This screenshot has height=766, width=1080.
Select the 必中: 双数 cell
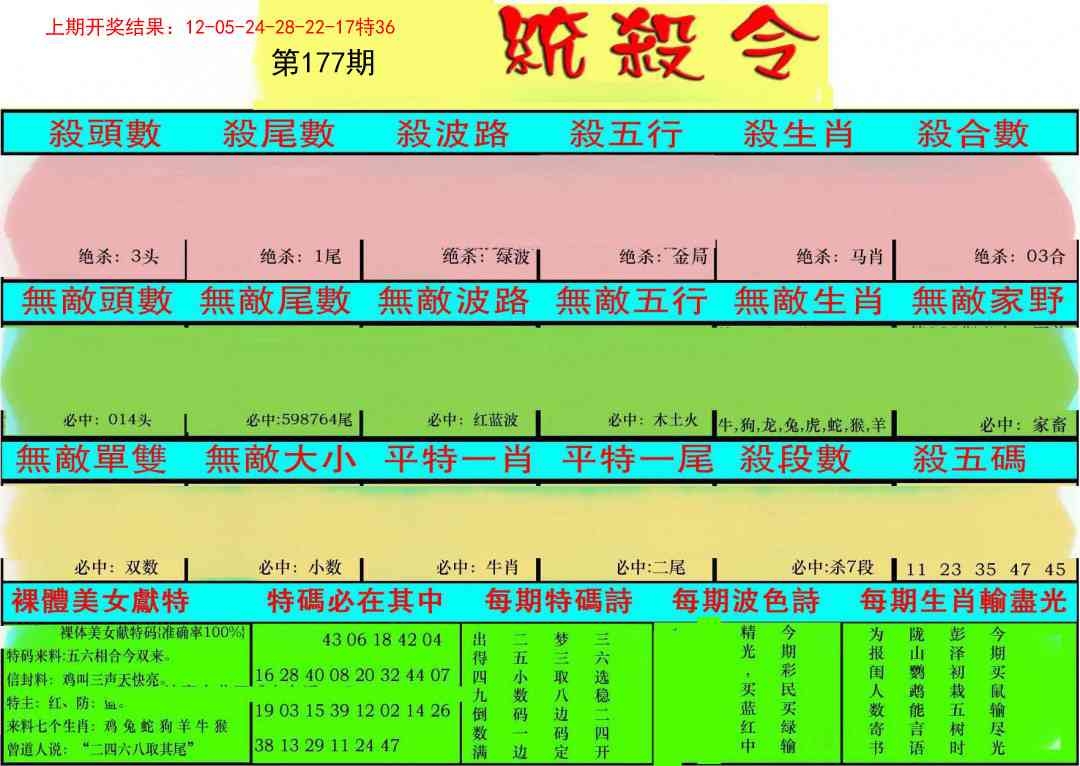tap(117, 568)
